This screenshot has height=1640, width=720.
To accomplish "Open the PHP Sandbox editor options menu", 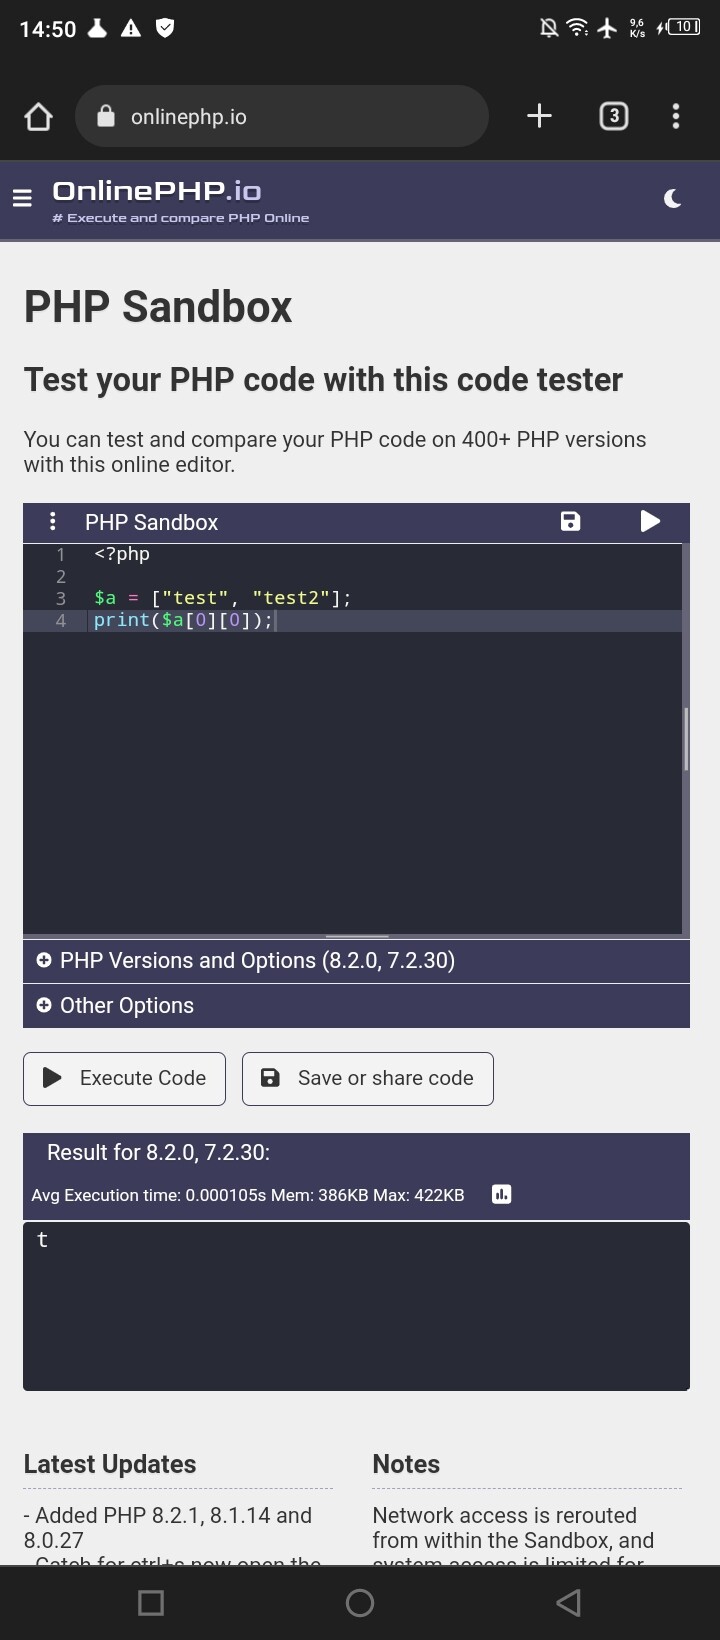I will (x=53, y=521).
